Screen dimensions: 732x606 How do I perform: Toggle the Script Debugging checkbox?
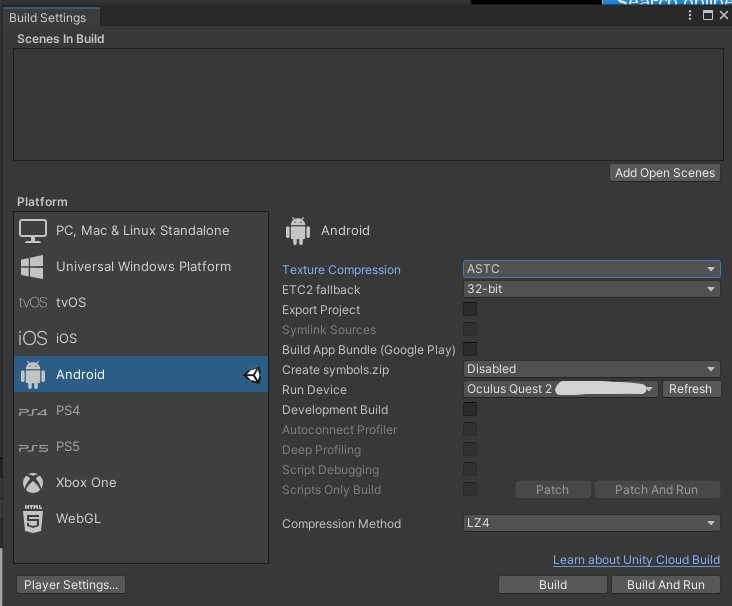click(470, 469)
